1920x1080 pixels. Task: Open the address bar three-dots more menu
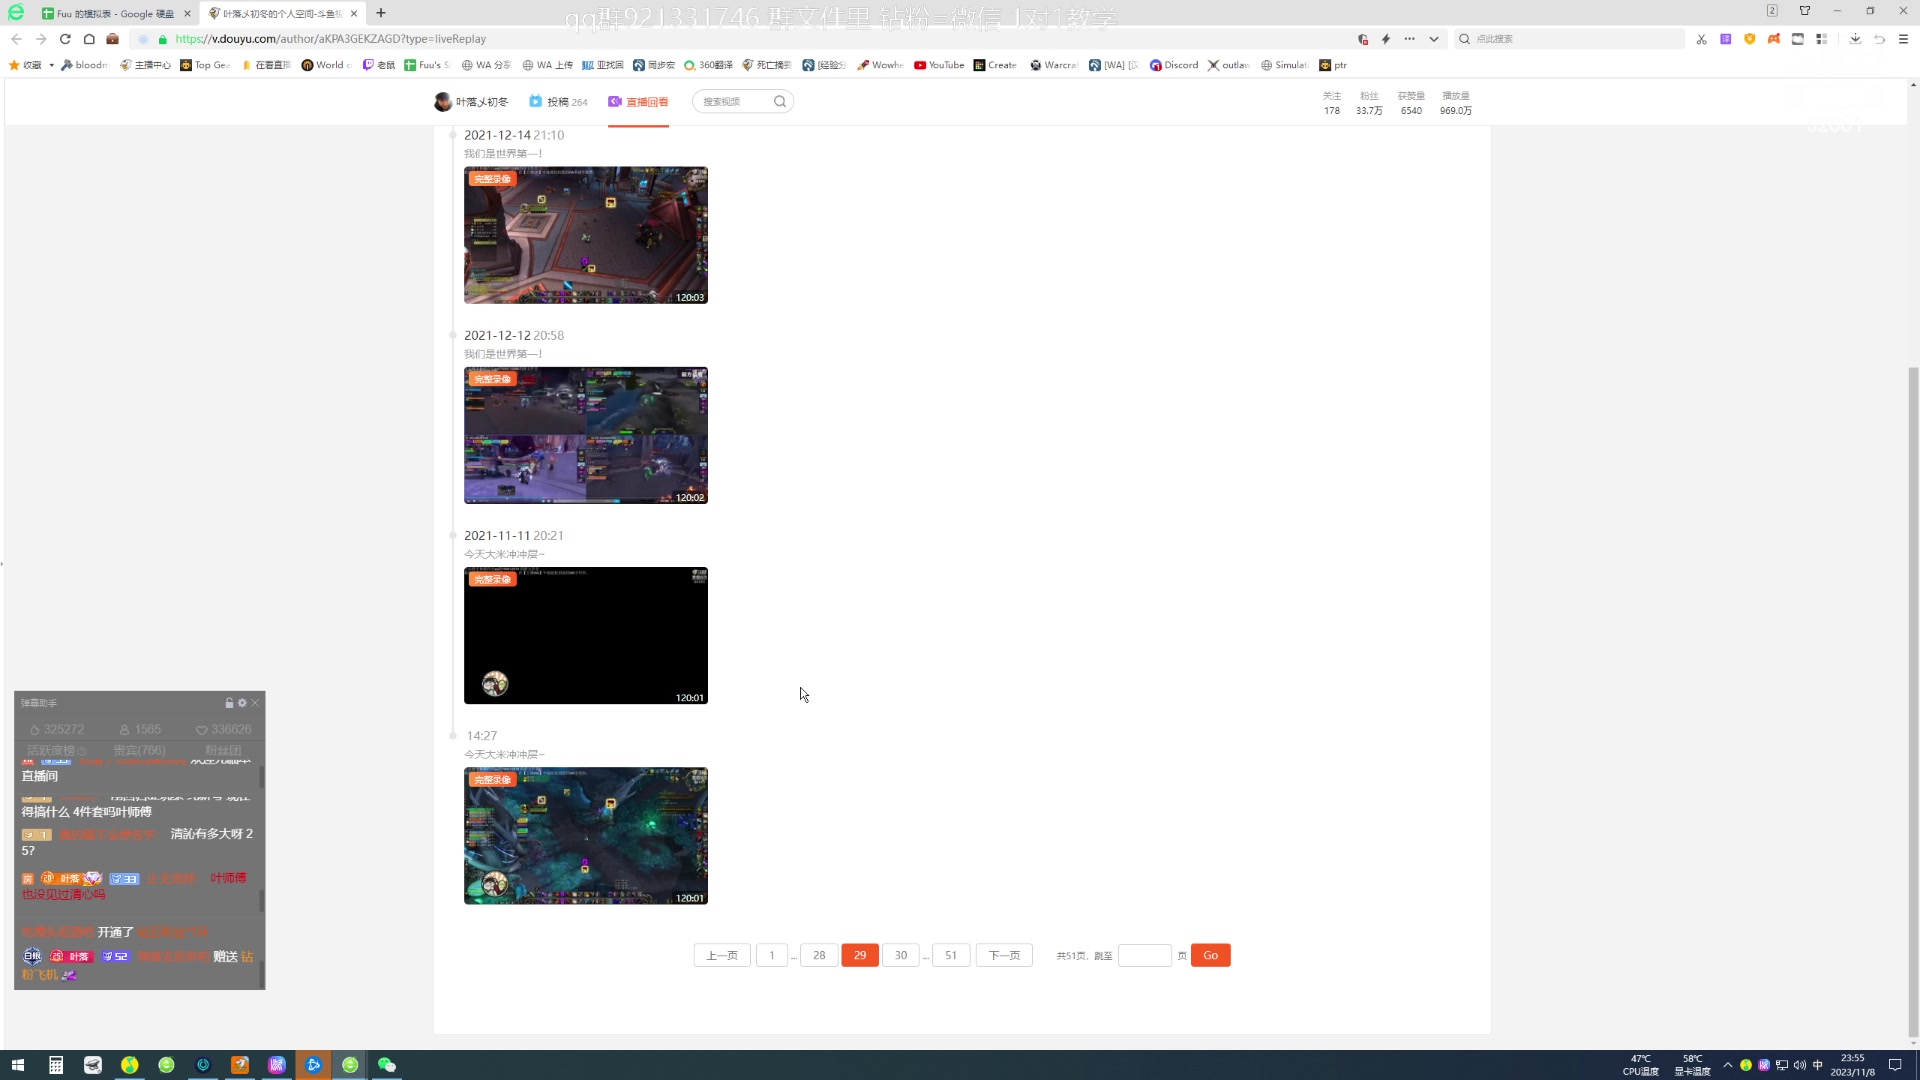pos(1410,39)
